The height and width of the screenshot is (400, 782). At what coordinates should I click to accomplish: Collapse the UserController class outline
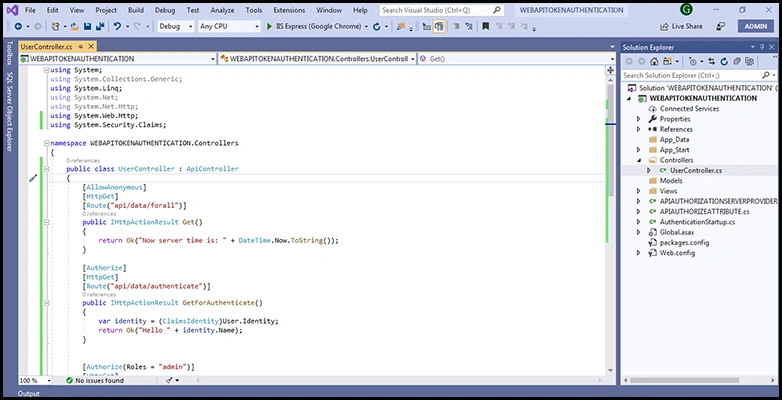pos(47,169)
